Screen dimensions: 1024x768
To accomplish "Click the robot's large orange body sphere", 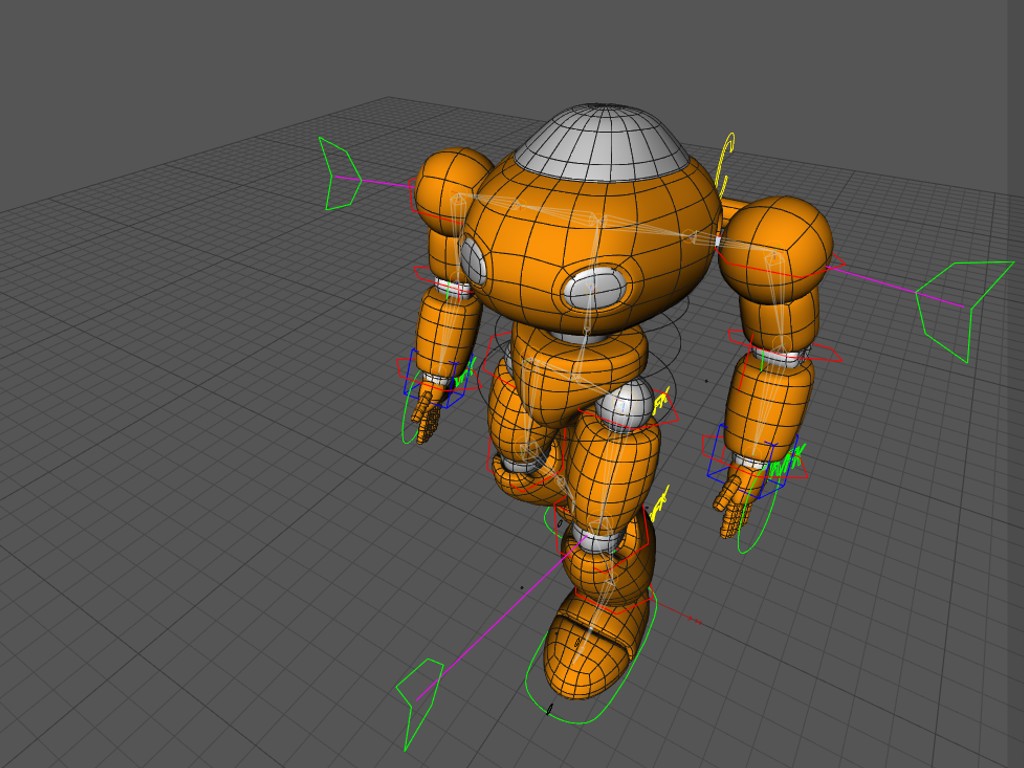I will (591, 242).
